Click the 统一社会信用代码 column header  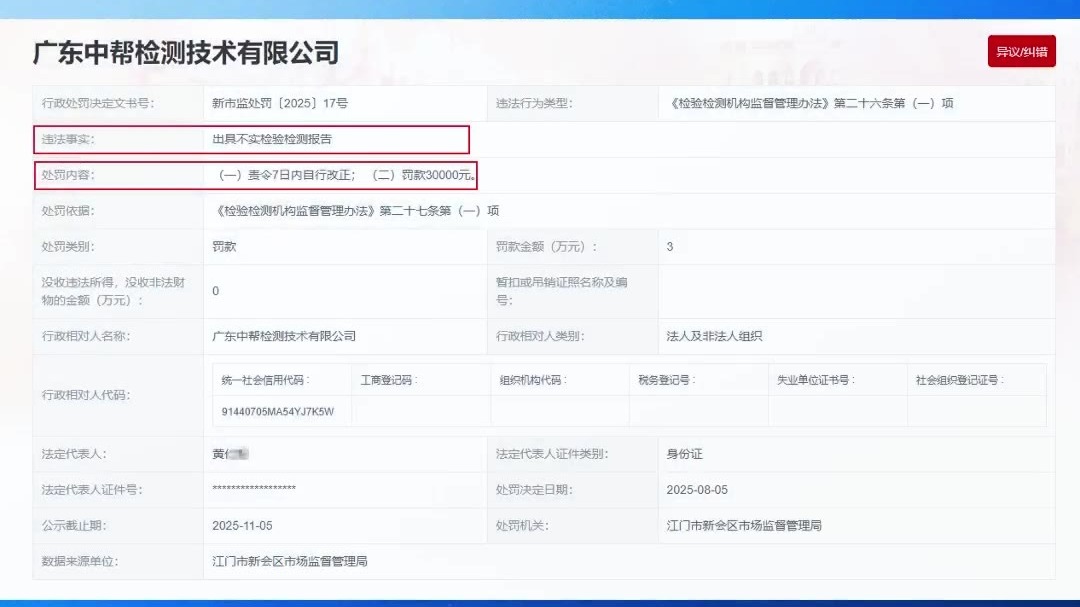click(266, 380)
